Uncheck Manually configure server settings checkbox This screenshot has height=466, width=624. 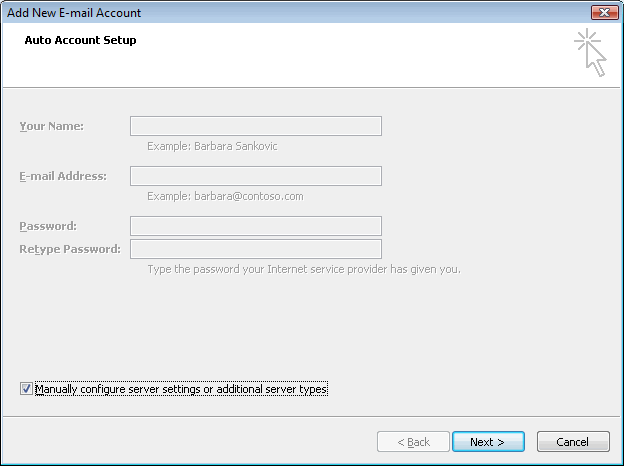[25, 389]
